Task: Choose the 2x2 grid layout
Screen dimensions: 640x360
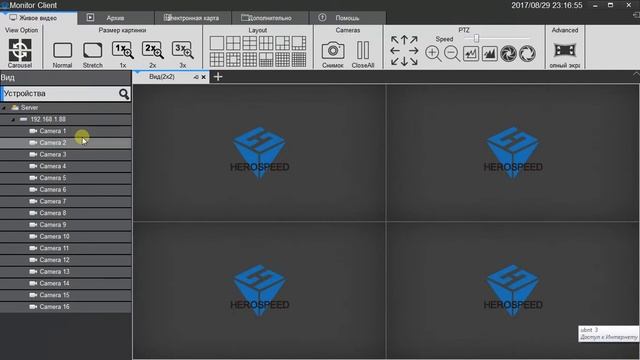Action: coord(233,43)
